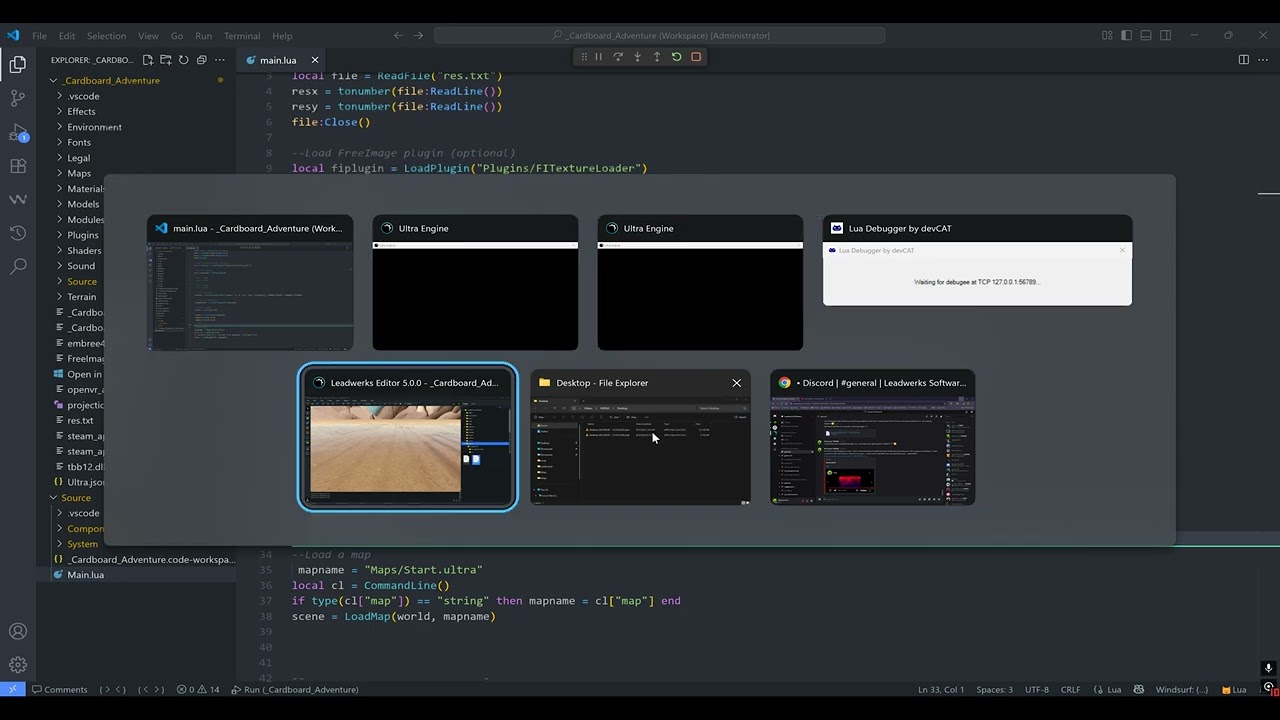
Task: Pause the debug session
Action: click(598, 57)
